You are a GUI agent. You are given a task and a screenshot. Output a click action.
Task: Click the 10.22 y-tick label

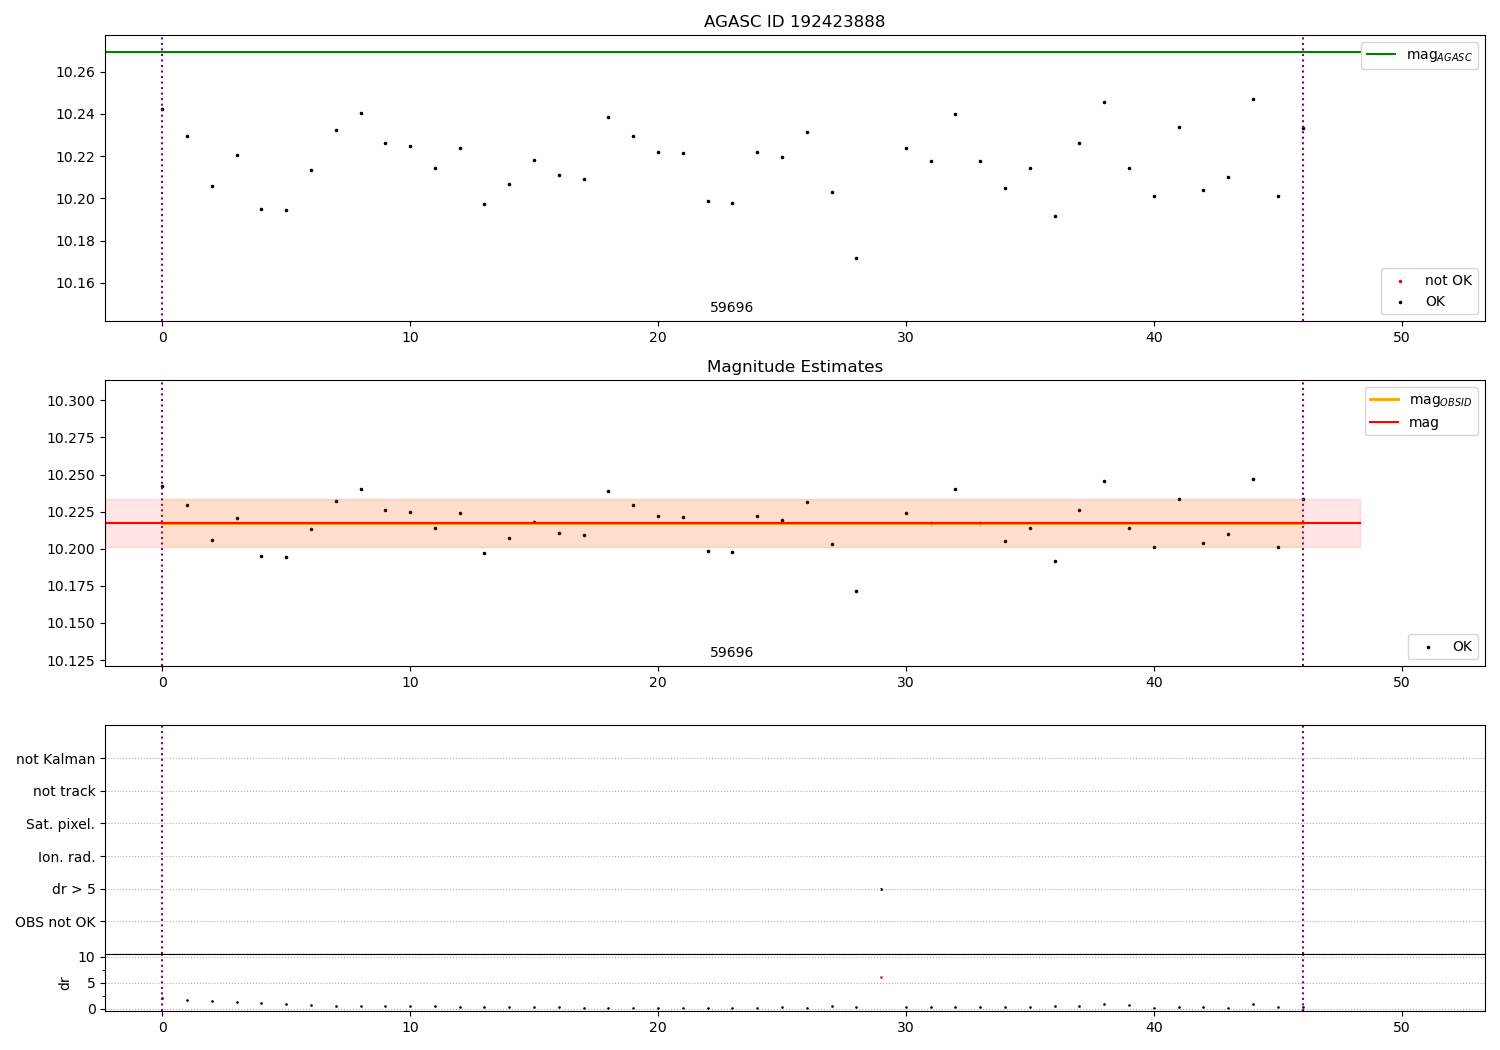[75, 157]
